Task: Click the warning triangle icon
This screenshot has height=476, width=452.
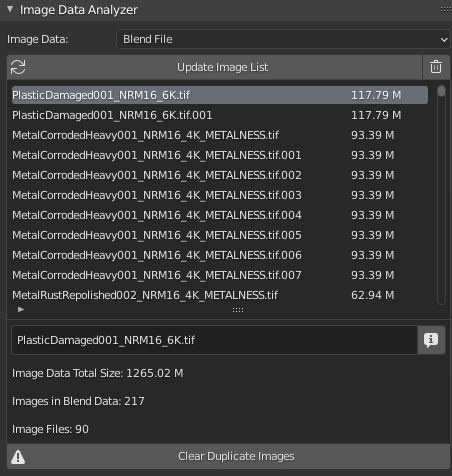Action: point(18,456)
